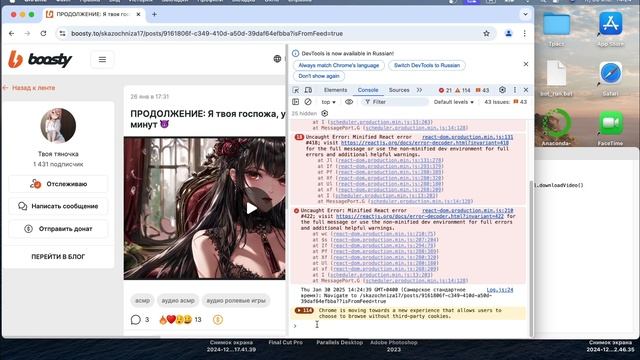Click Don't show again
Screen dimensions: 640x360
(x=319, y=76)
